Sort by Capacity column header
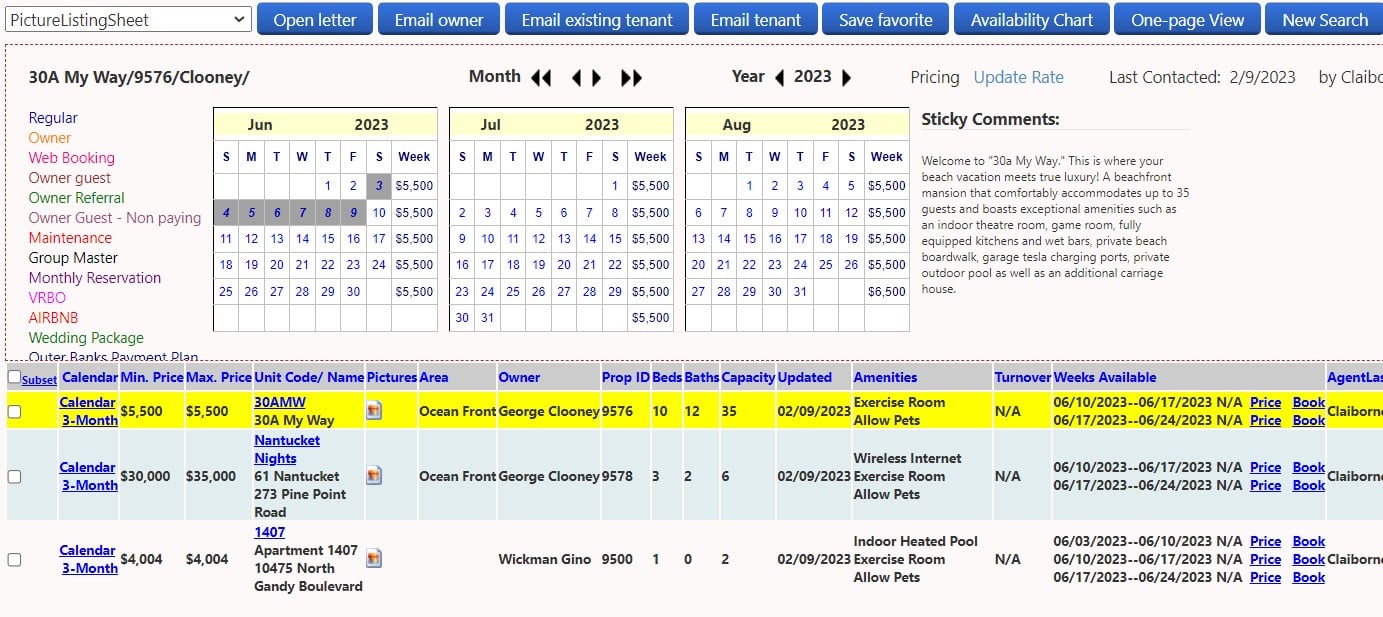Viewport: 1383px width, 617px height. 748,377
